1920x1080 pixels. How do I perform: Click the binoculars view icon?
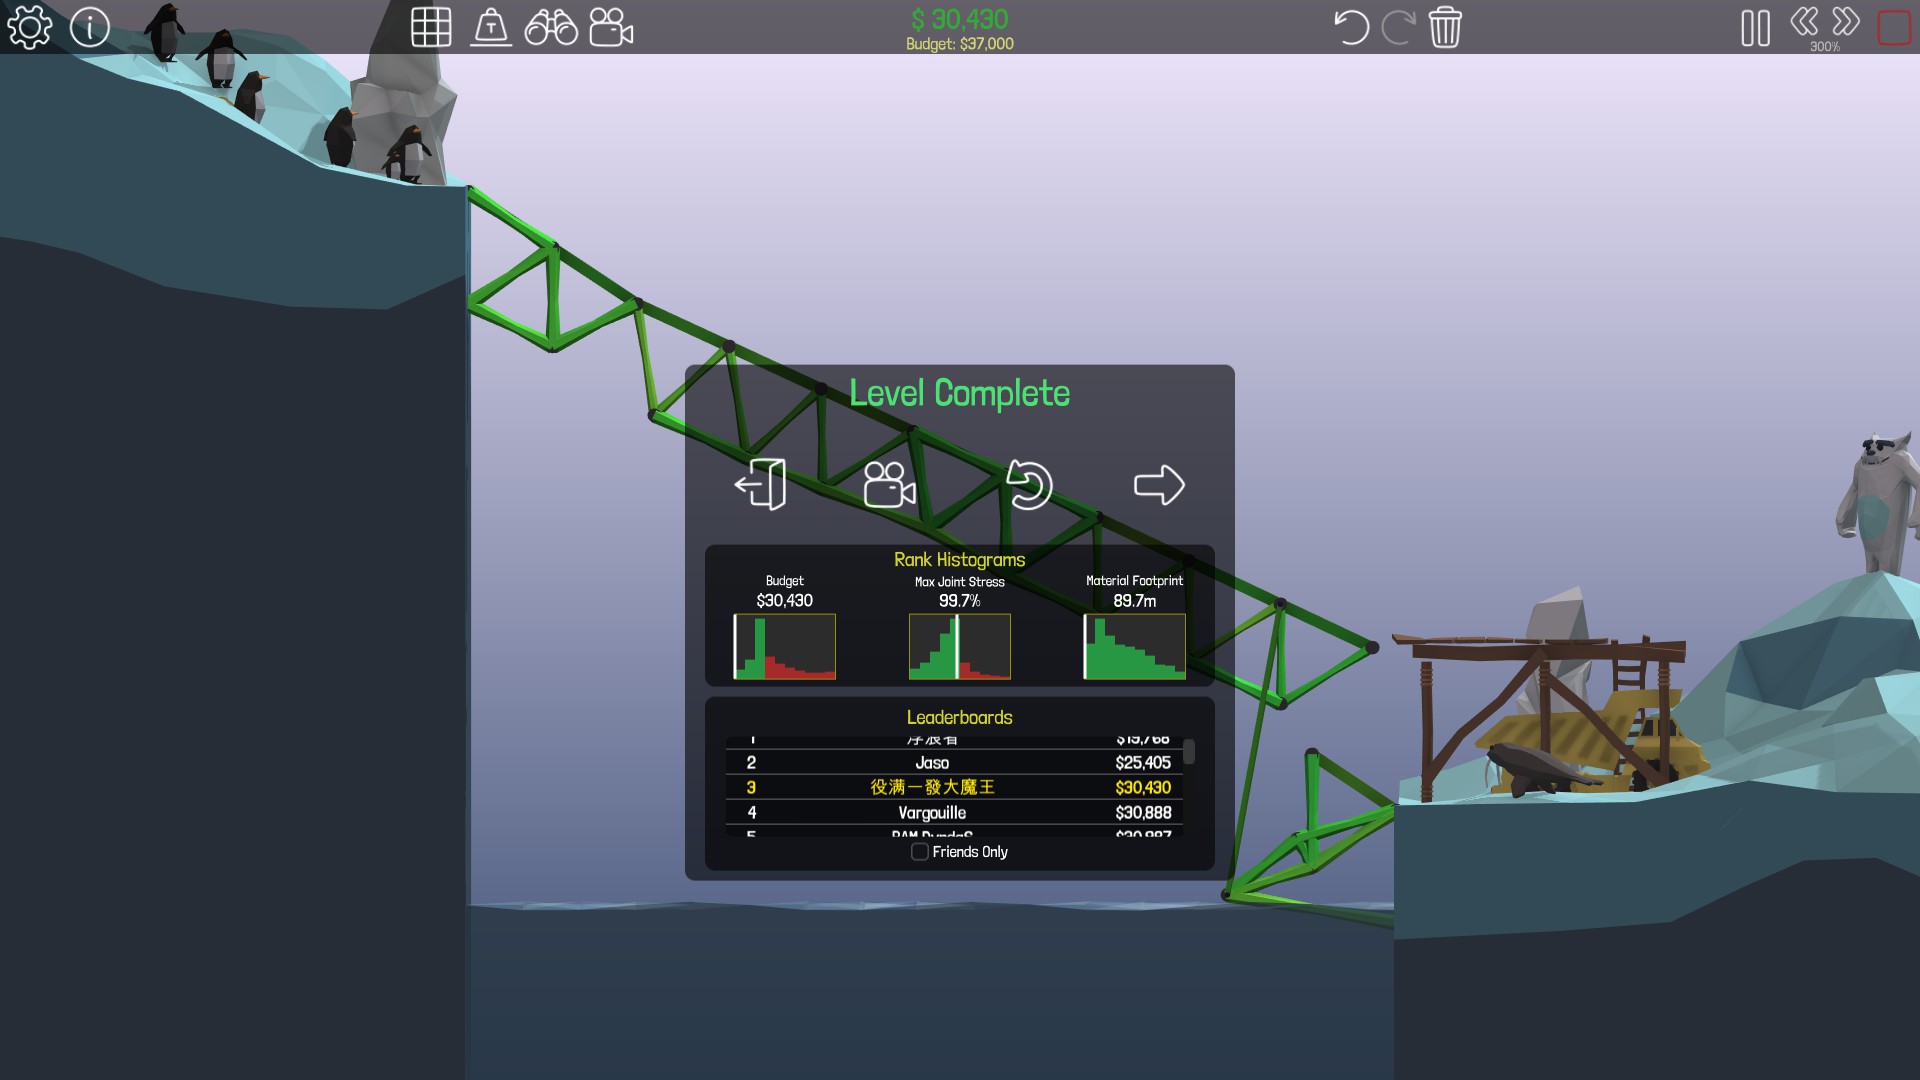click(x=551, y=27)
